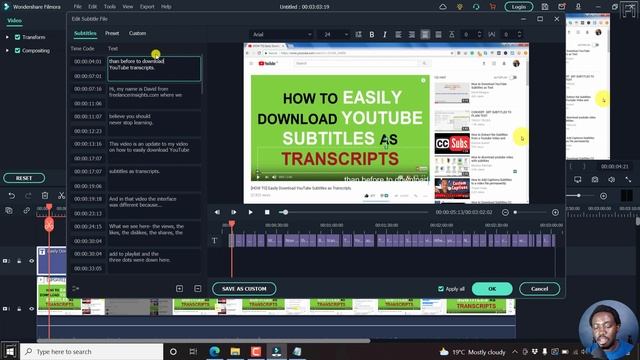Split clip with the scissors icon
This screenshot has height=360, width=640.
[61, 196]
